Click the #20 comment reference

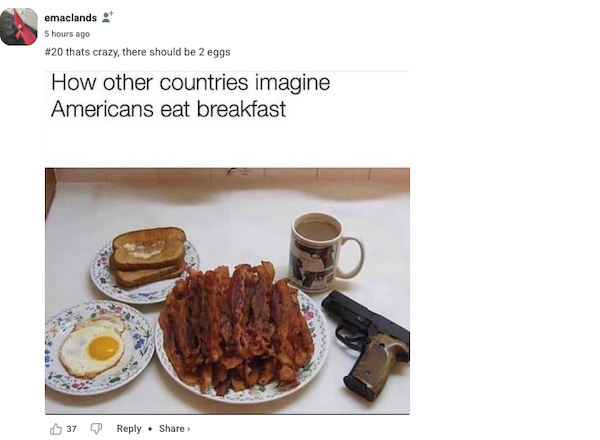coord(54,52)
